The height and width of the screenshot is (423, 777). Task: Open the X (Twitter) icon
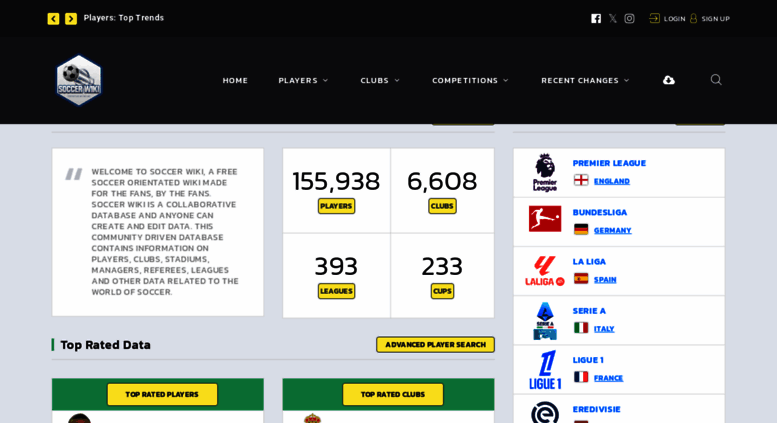613,19
